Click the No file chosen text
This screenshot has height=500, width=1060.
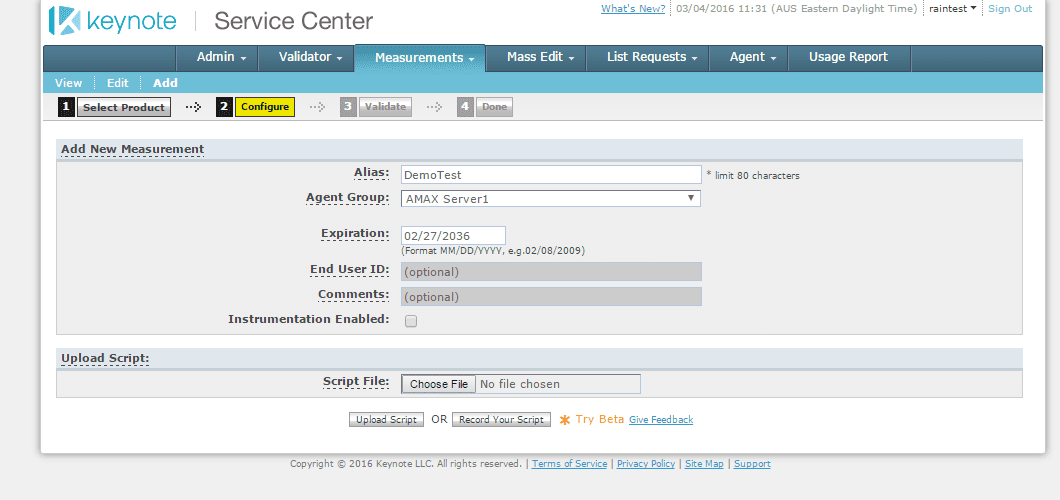click(x=520, y=384)
